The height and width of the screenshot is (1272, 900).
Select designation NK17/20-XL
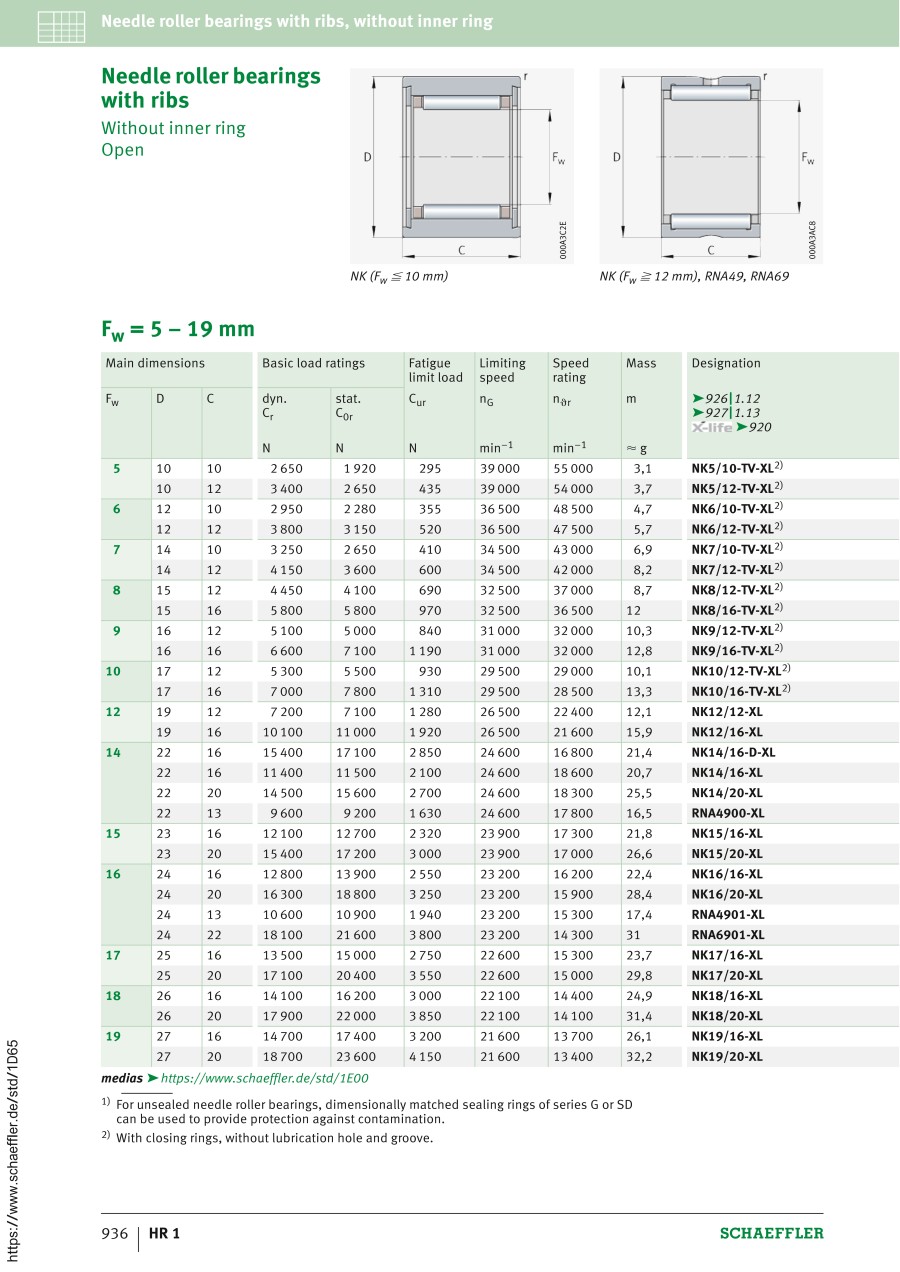point(727,975)
